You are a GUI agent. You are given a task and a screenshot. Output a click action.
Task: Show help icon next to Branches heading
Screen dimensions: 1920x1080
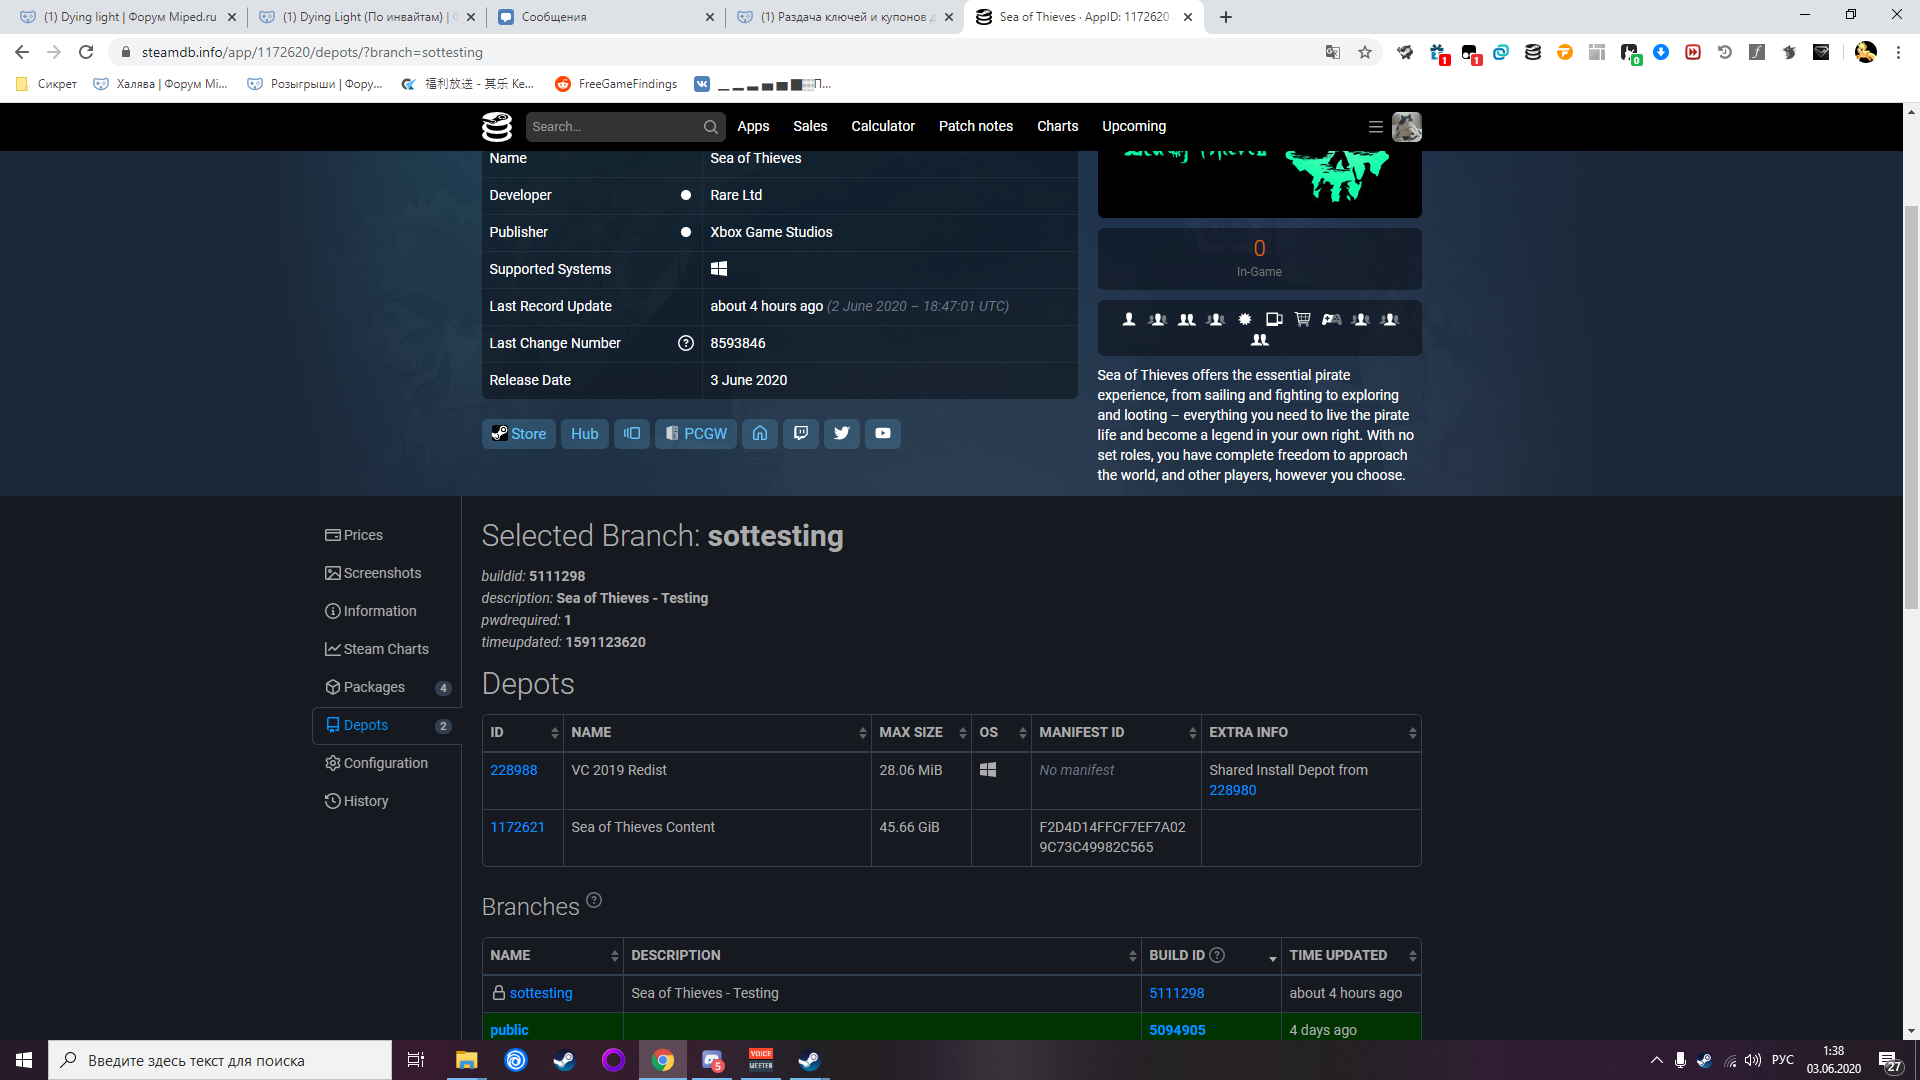tap(594, 900)
